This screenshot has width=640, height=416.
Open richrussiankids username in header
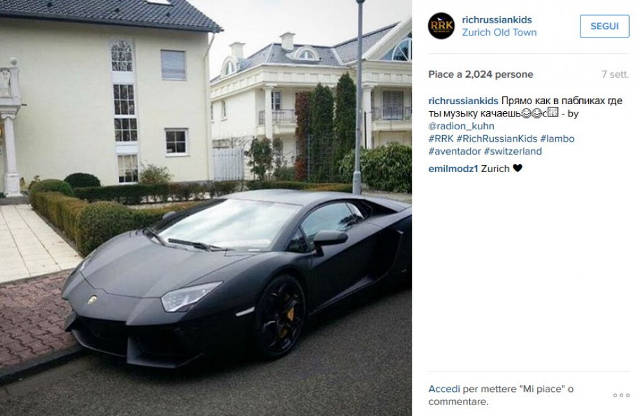pyautogui.click(x=497, y=20)
